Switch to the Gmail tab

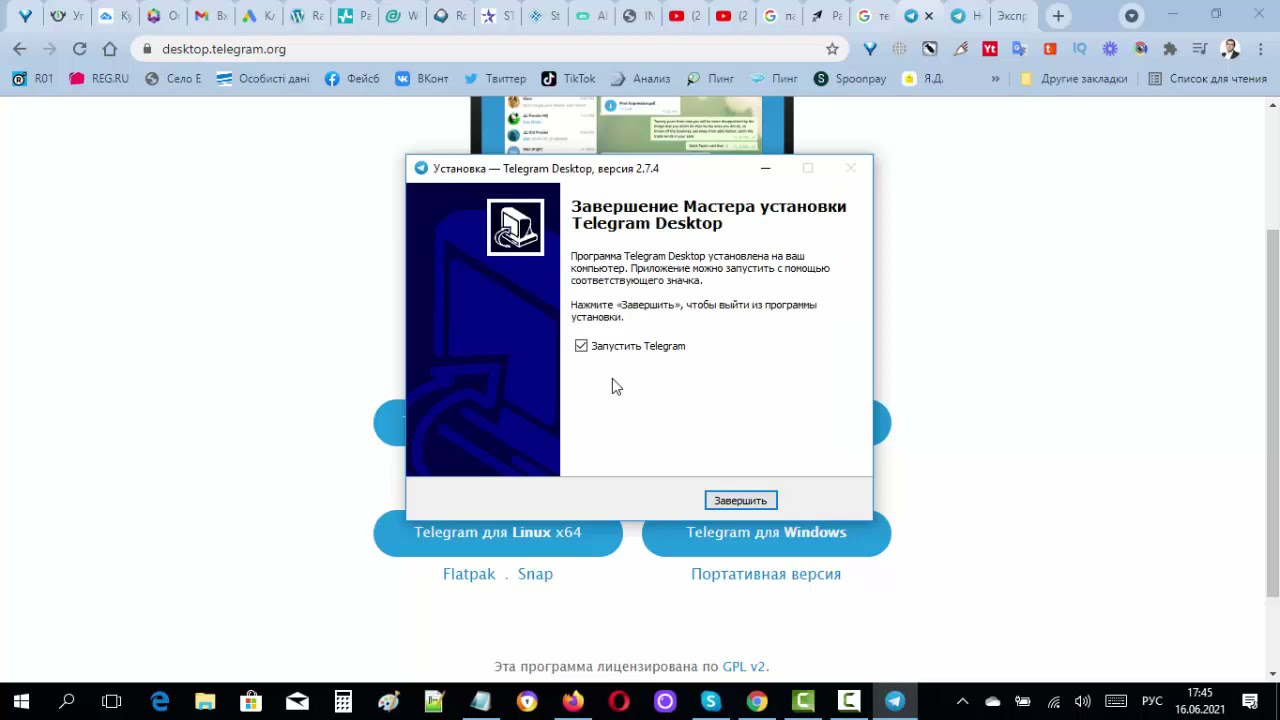(211, 16)
